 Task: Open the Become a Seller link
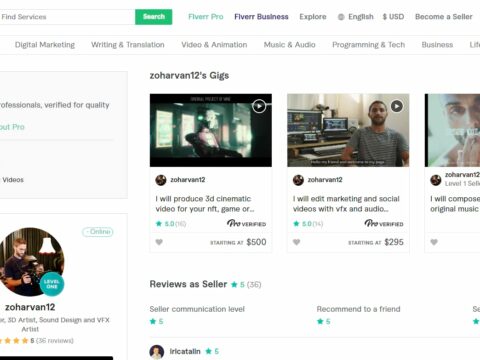click(443, 17)
